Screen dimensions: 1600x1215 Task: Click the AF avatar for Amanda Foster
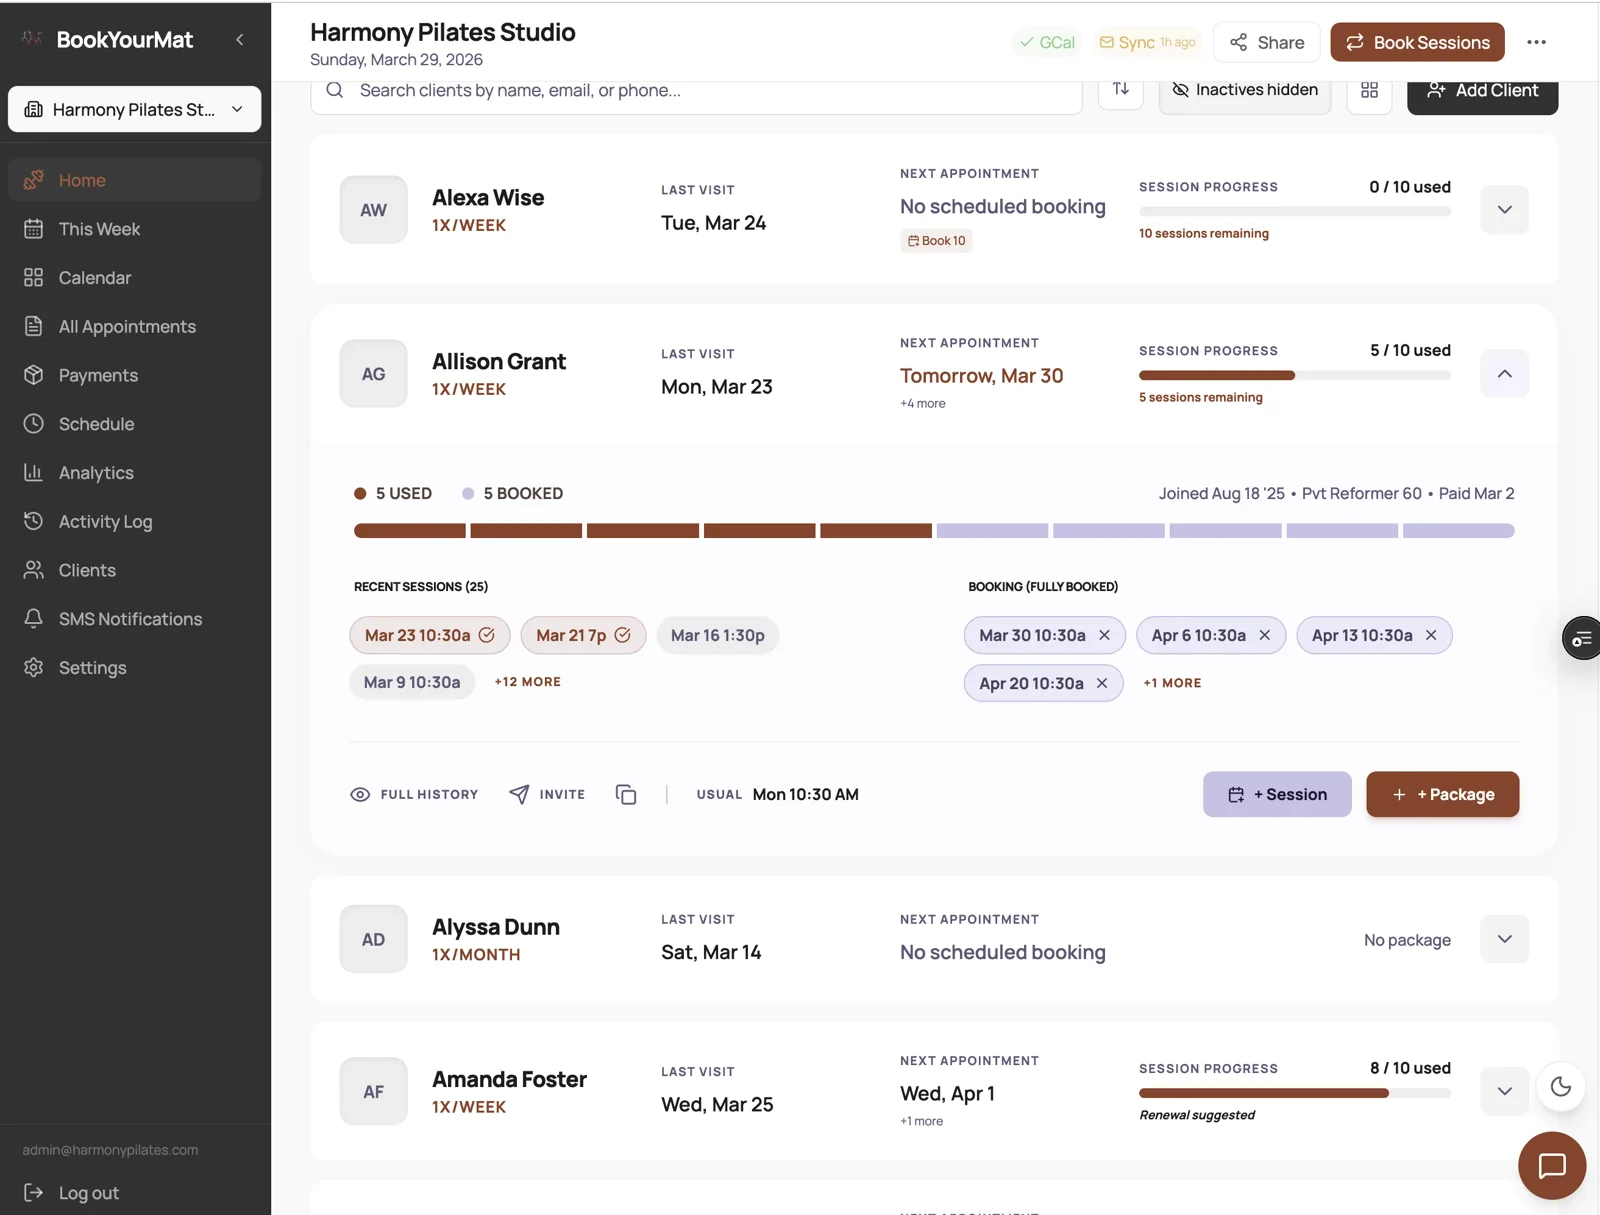tap(373, 1091)
